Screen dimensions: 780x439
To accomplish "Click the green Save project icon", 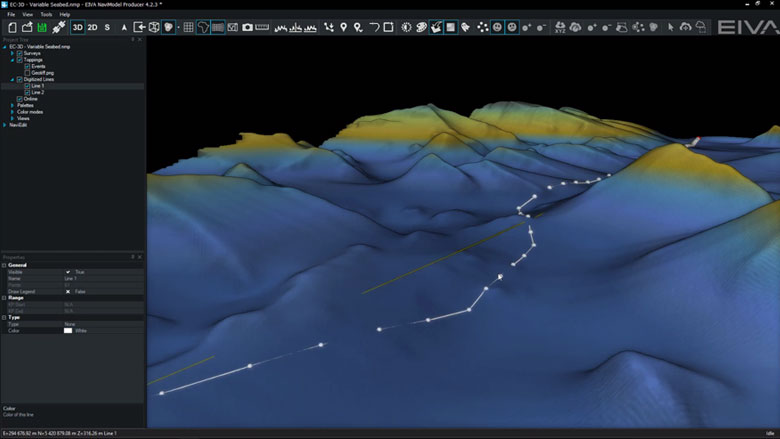I will (42, 27).
